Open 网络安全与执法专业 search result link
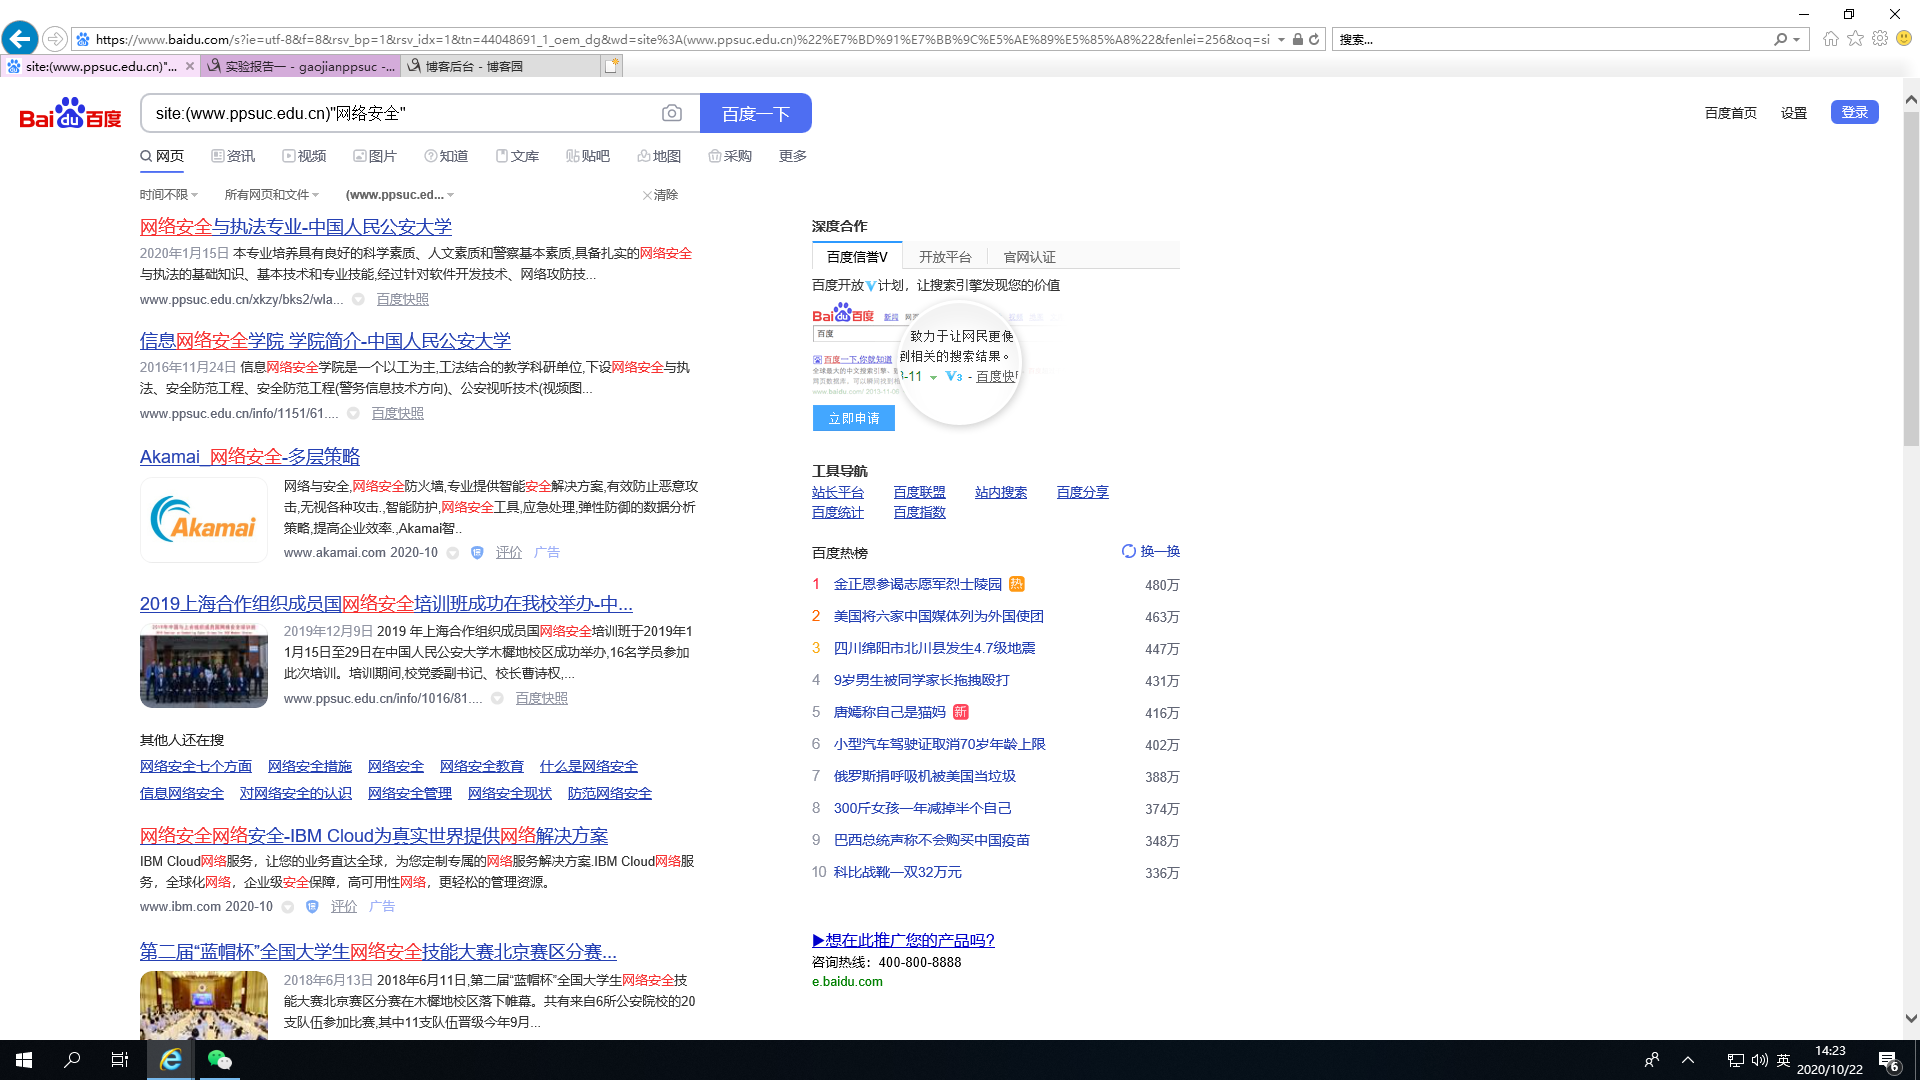1920x1080 pixels. pos(295,227)
